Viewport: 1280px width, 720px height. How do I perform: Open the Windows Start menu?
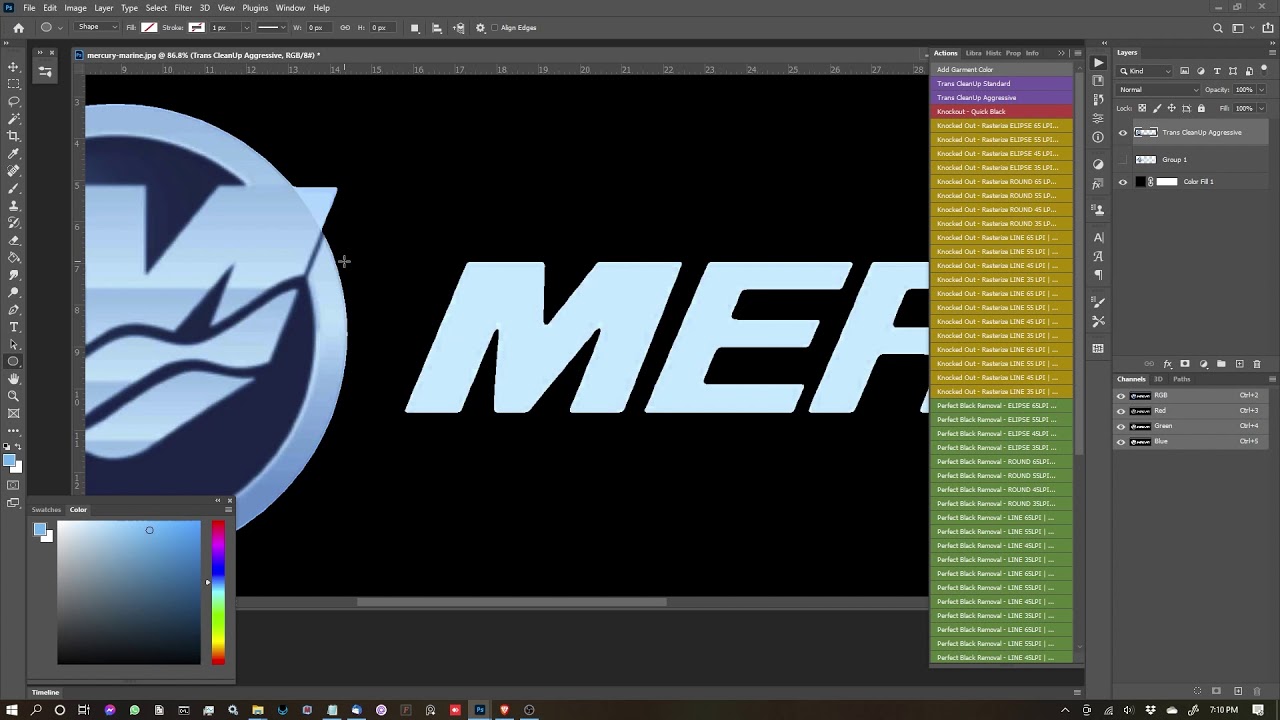coord(12,710)
